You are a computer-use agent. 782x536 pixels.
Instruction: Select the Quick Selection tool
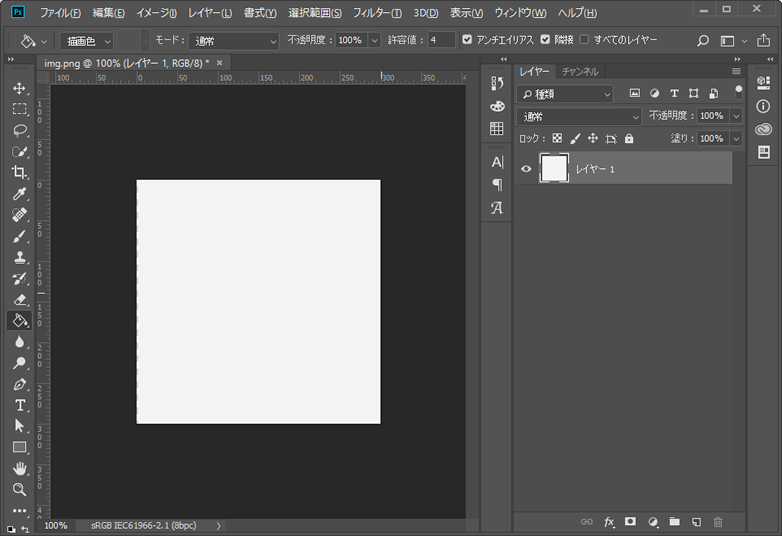[x=19, y=151]
